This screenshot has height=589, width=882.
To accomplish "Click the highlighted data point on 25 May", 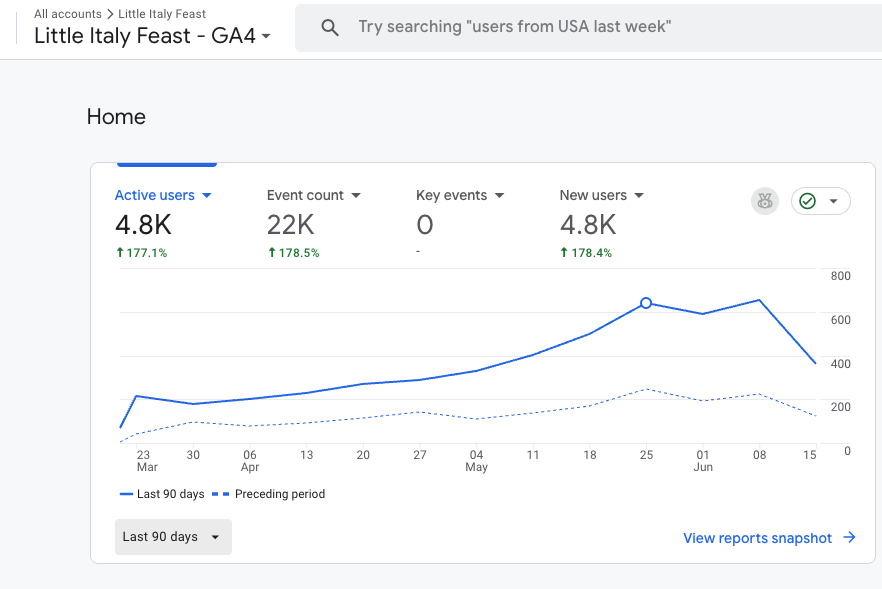I will [x=646, y=303].
